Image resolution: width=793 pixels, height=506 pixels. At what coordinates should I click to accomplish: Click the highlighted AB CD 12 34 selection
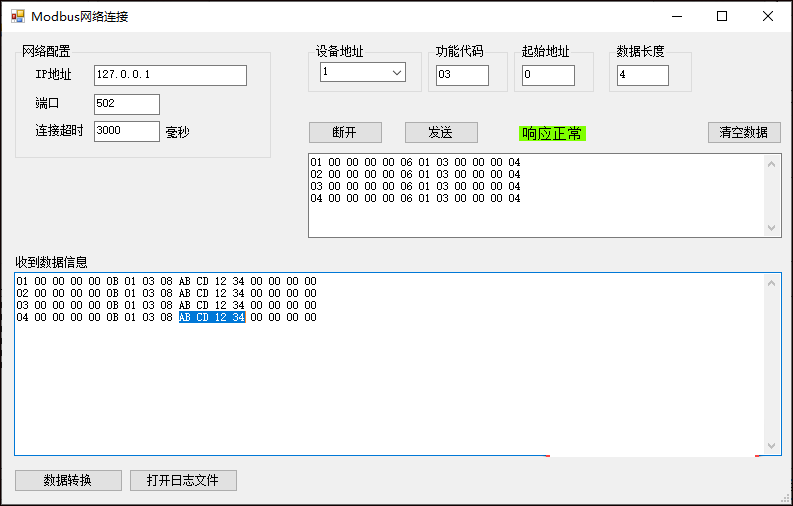pyautogui.click(x=212, y=317)
